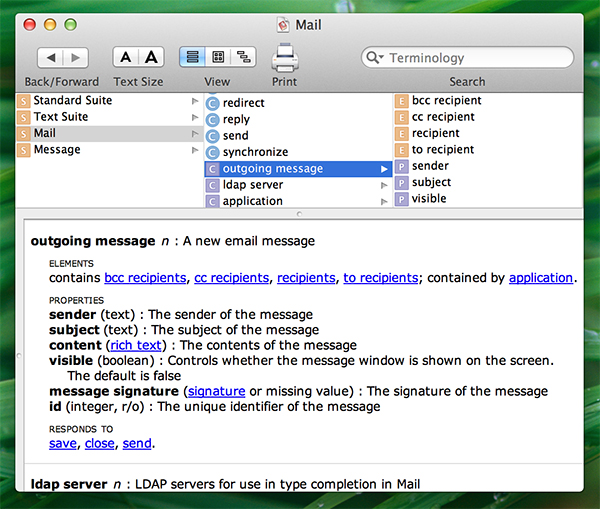600x509 pixels.
Task: Zoom the window with the green button
Action: [70, 25]
